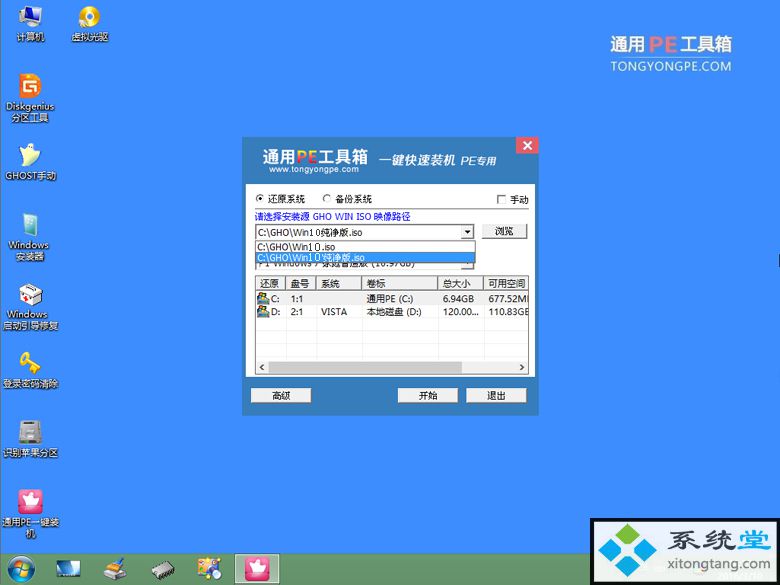This screenshot has height=585, width=780.
Task: Launch Diskgenius 分区工具 icon
Action: point(30,98)
